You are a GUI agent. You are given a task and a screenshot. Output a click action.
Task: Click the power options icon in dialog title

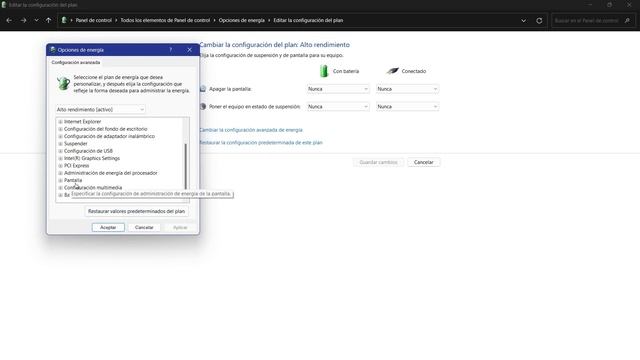pos(53,50)
